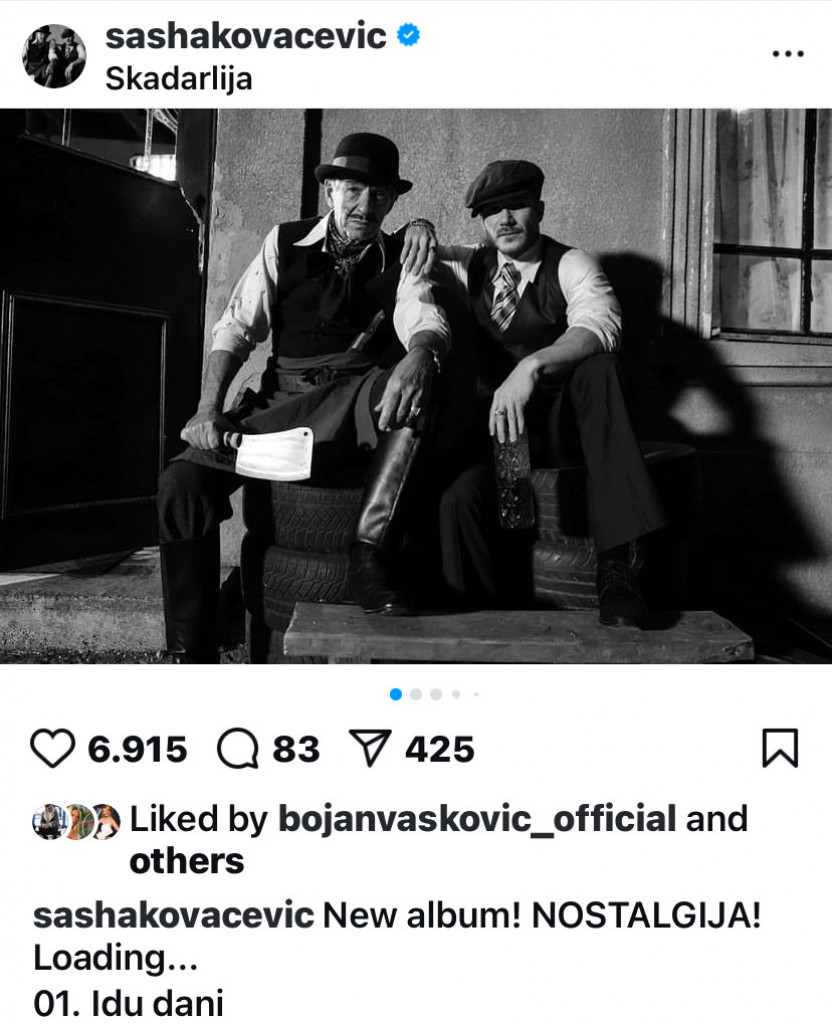Jump to the second carousel dot
The width and height of the screenshot is (832, 1024).
(x=416, y=694)
